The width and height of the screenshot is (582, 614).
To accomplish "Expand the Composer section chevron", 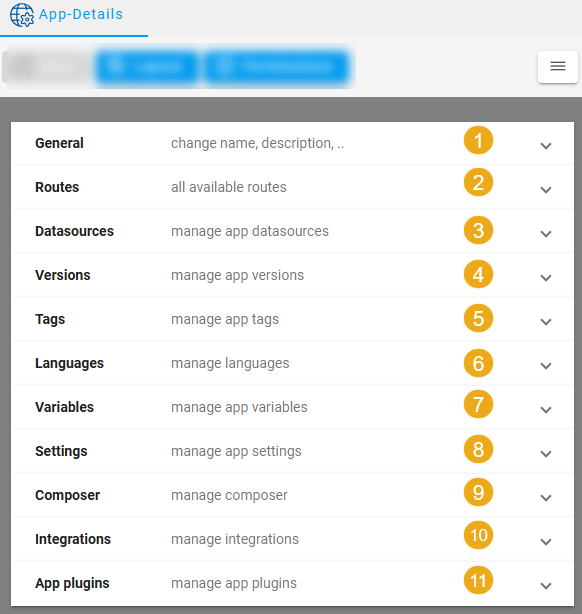I will 546,497.
